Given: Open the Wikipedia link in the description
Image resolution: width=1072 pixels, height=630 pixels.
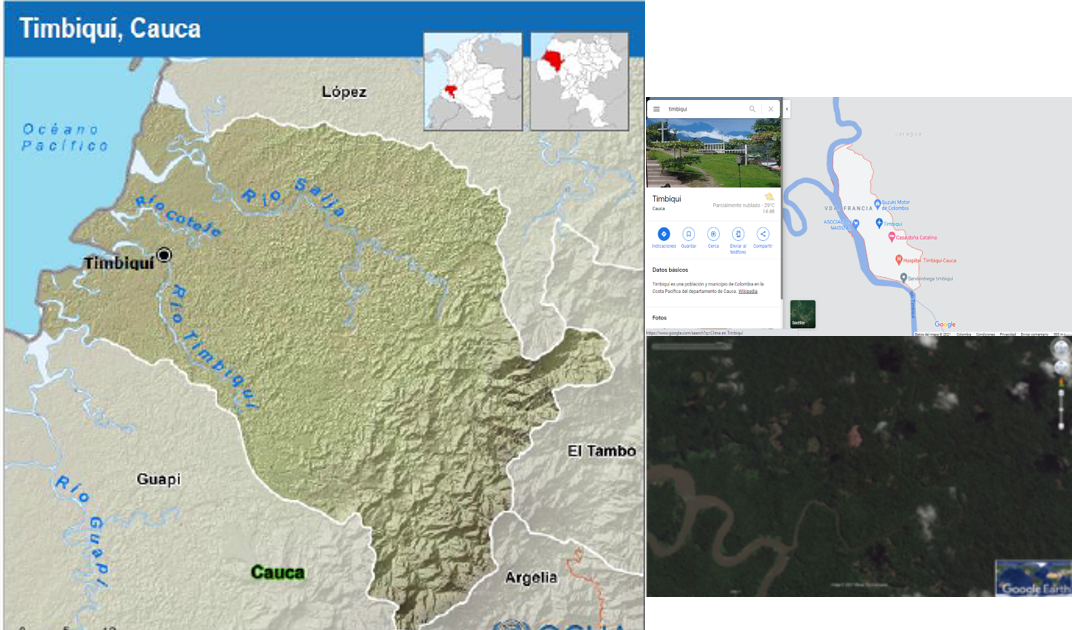Looking at the screenshot, I should point(748,292).
